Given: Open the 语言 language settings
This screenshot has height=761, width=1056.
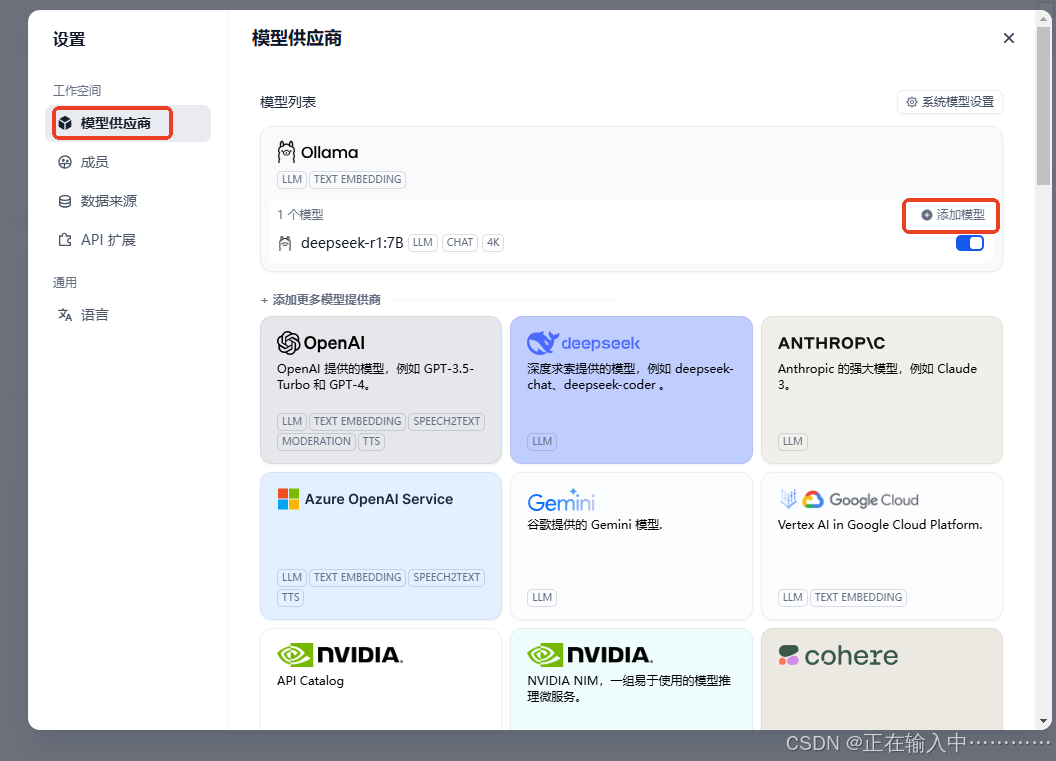Looking at the screenshot, I should [x=128, y=315].
